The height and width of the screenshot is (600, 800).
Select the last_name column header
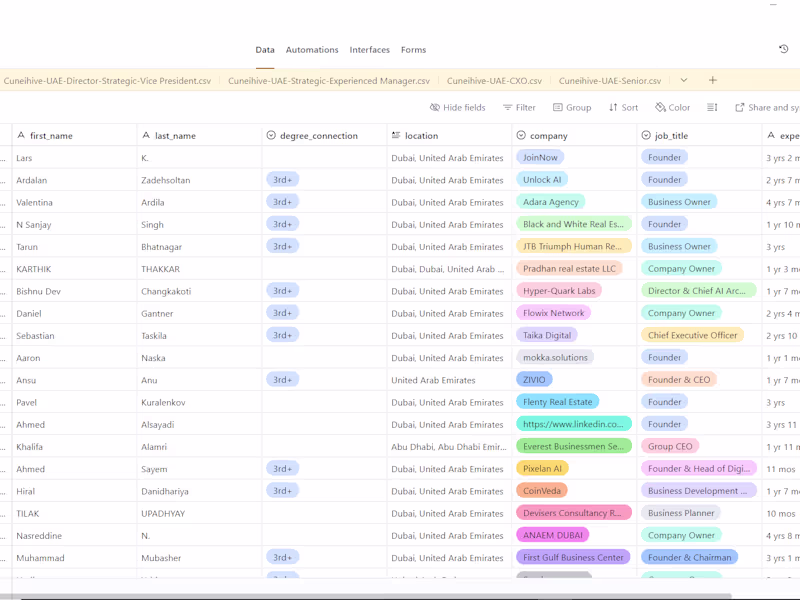click(199, 135)
